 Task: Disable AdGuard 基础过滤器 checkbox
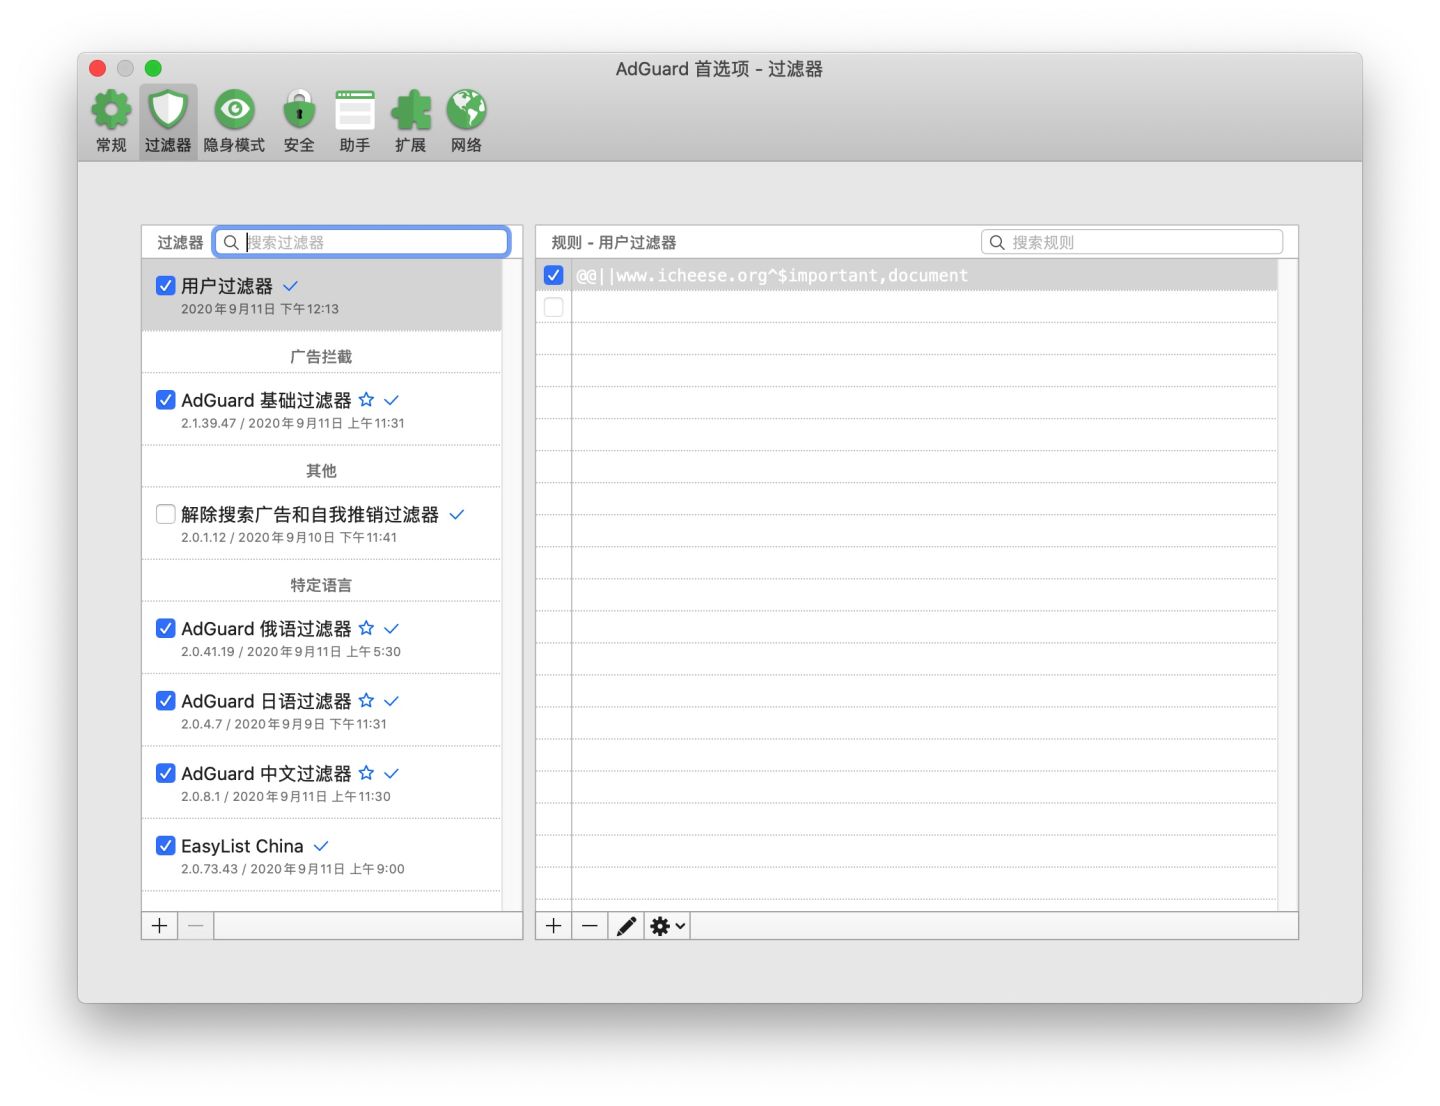(x=166, y=400)
